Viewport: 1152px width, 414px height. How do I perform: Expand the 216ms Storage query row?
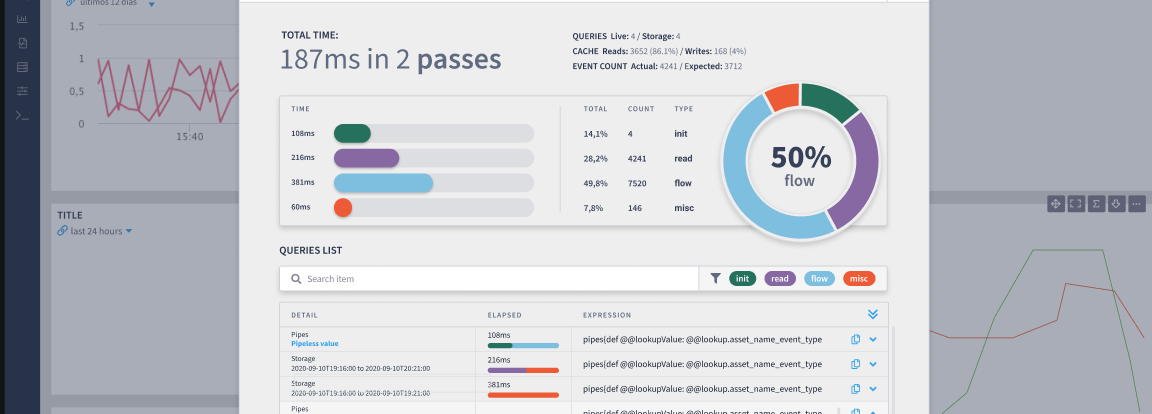[873, 364]
